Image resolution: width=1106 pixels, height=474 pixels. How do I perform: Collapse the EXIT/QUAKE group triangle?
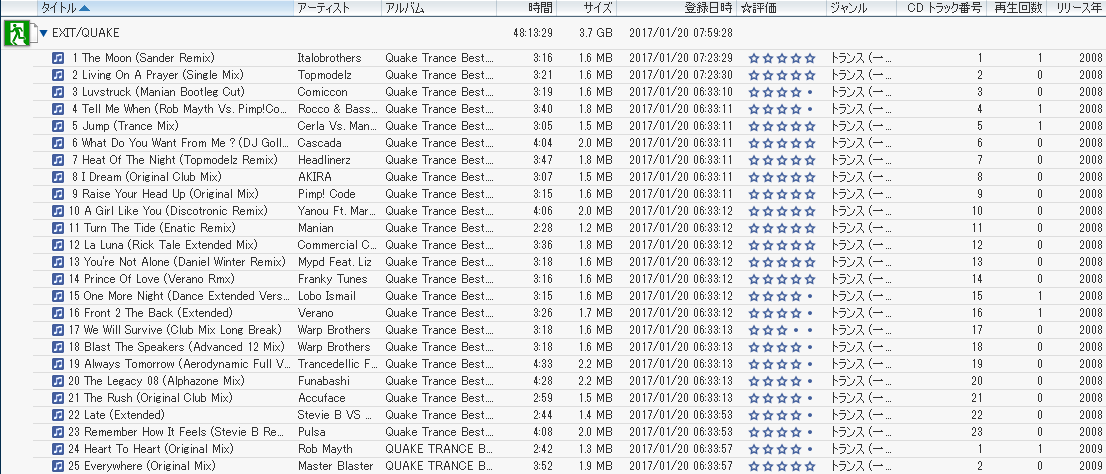tap(44, 33)
